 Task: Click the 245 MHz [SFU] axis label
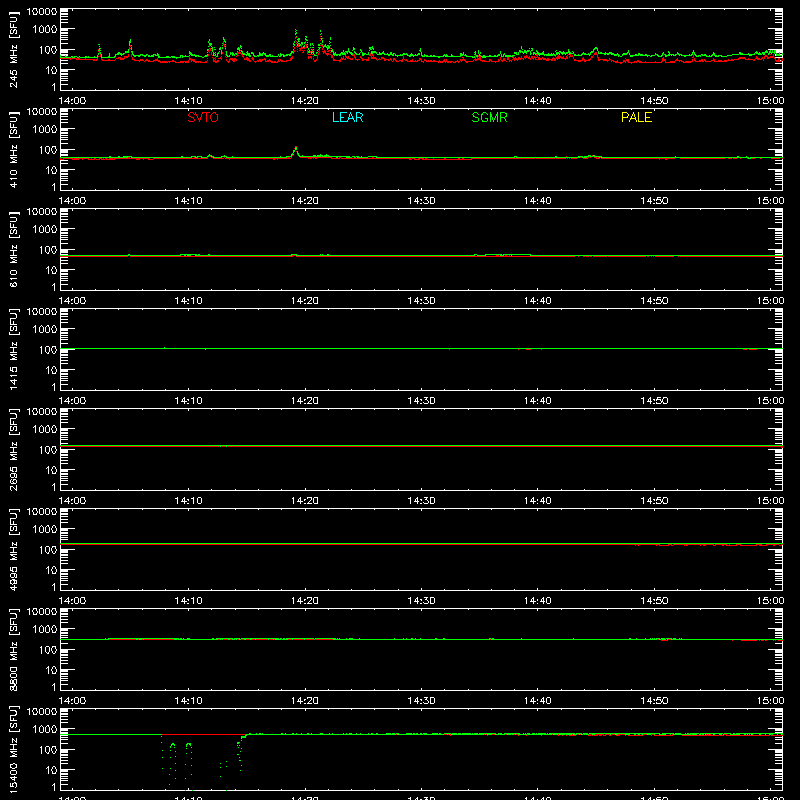coord(13,49)
